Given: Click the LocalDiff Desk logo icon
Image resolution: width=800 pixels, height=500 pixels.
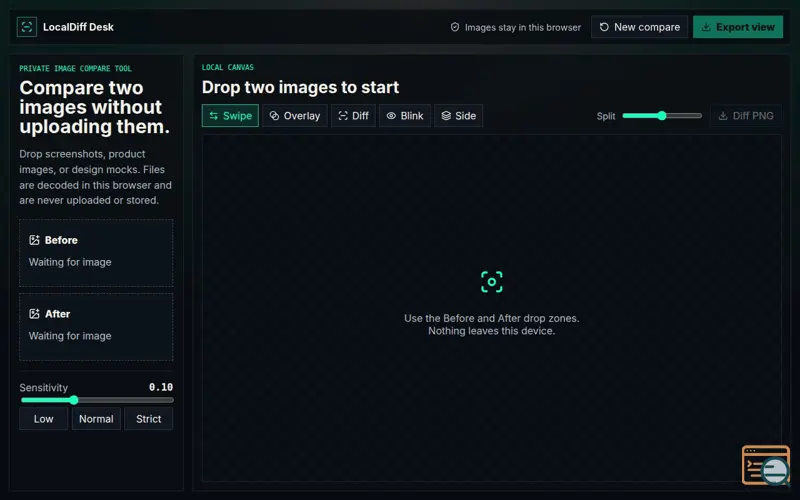Looking at the screenshot, I should (27, 27).
